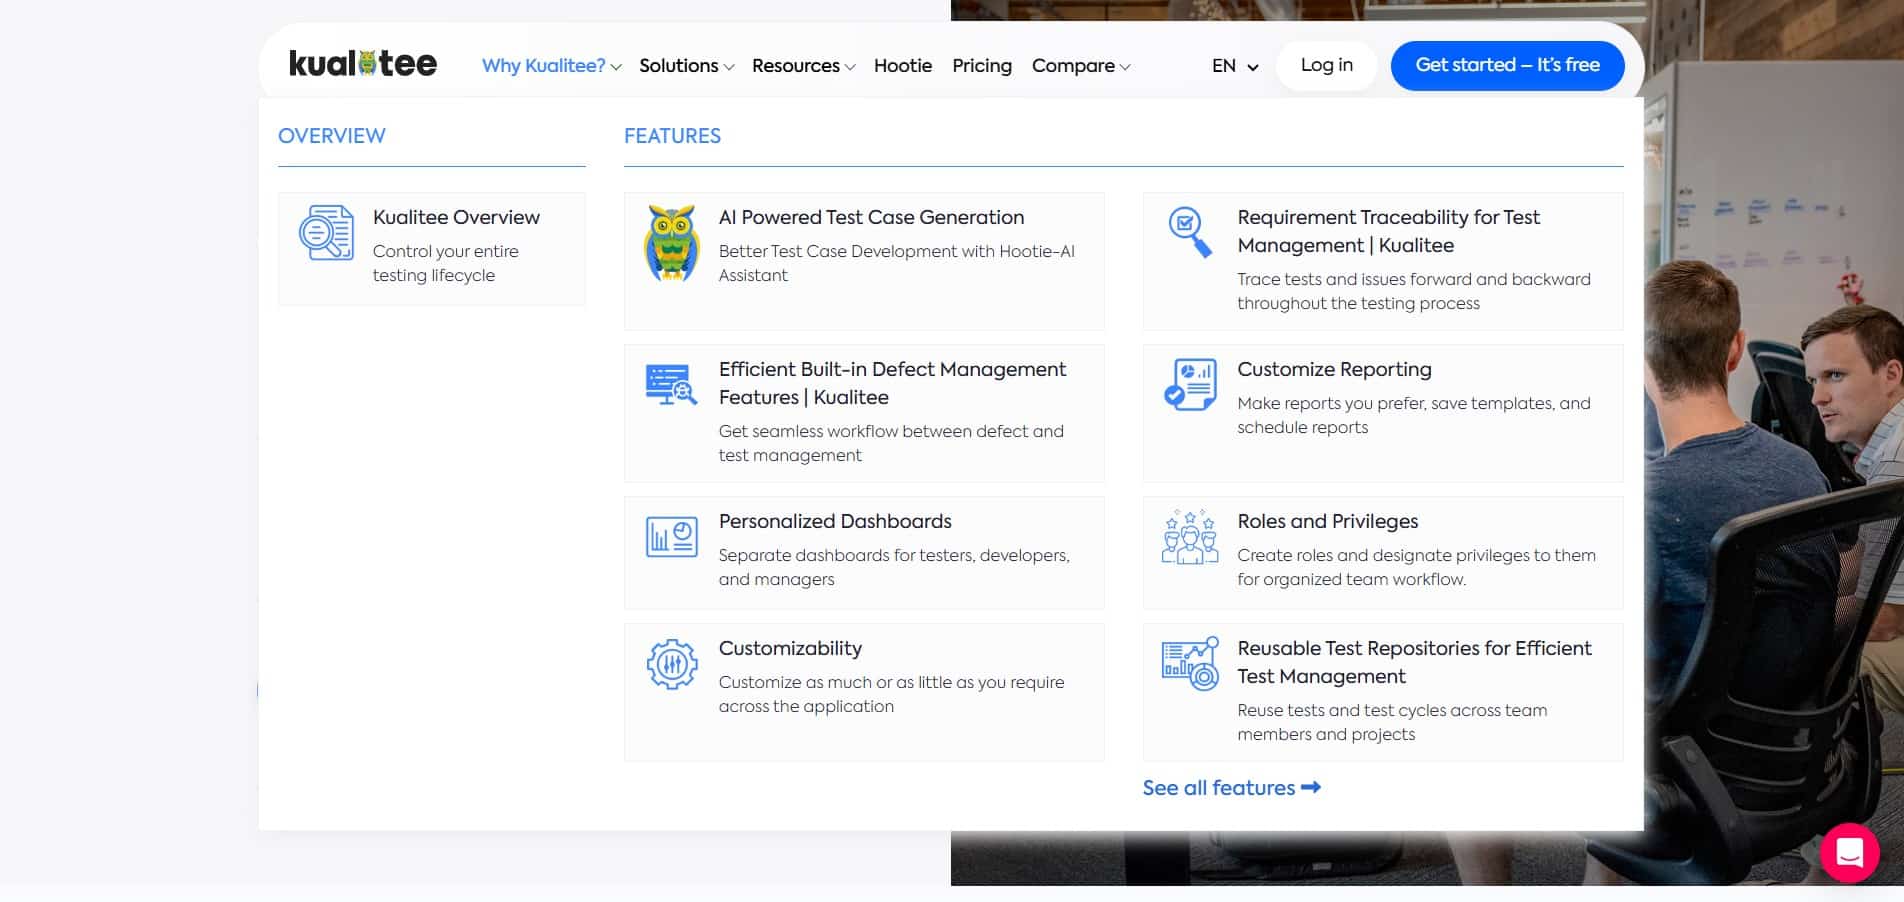The height and width of the screenshot is (902, 1904).
Task: Click 'Get seamless workflow between defect' description
Action: 891,443
